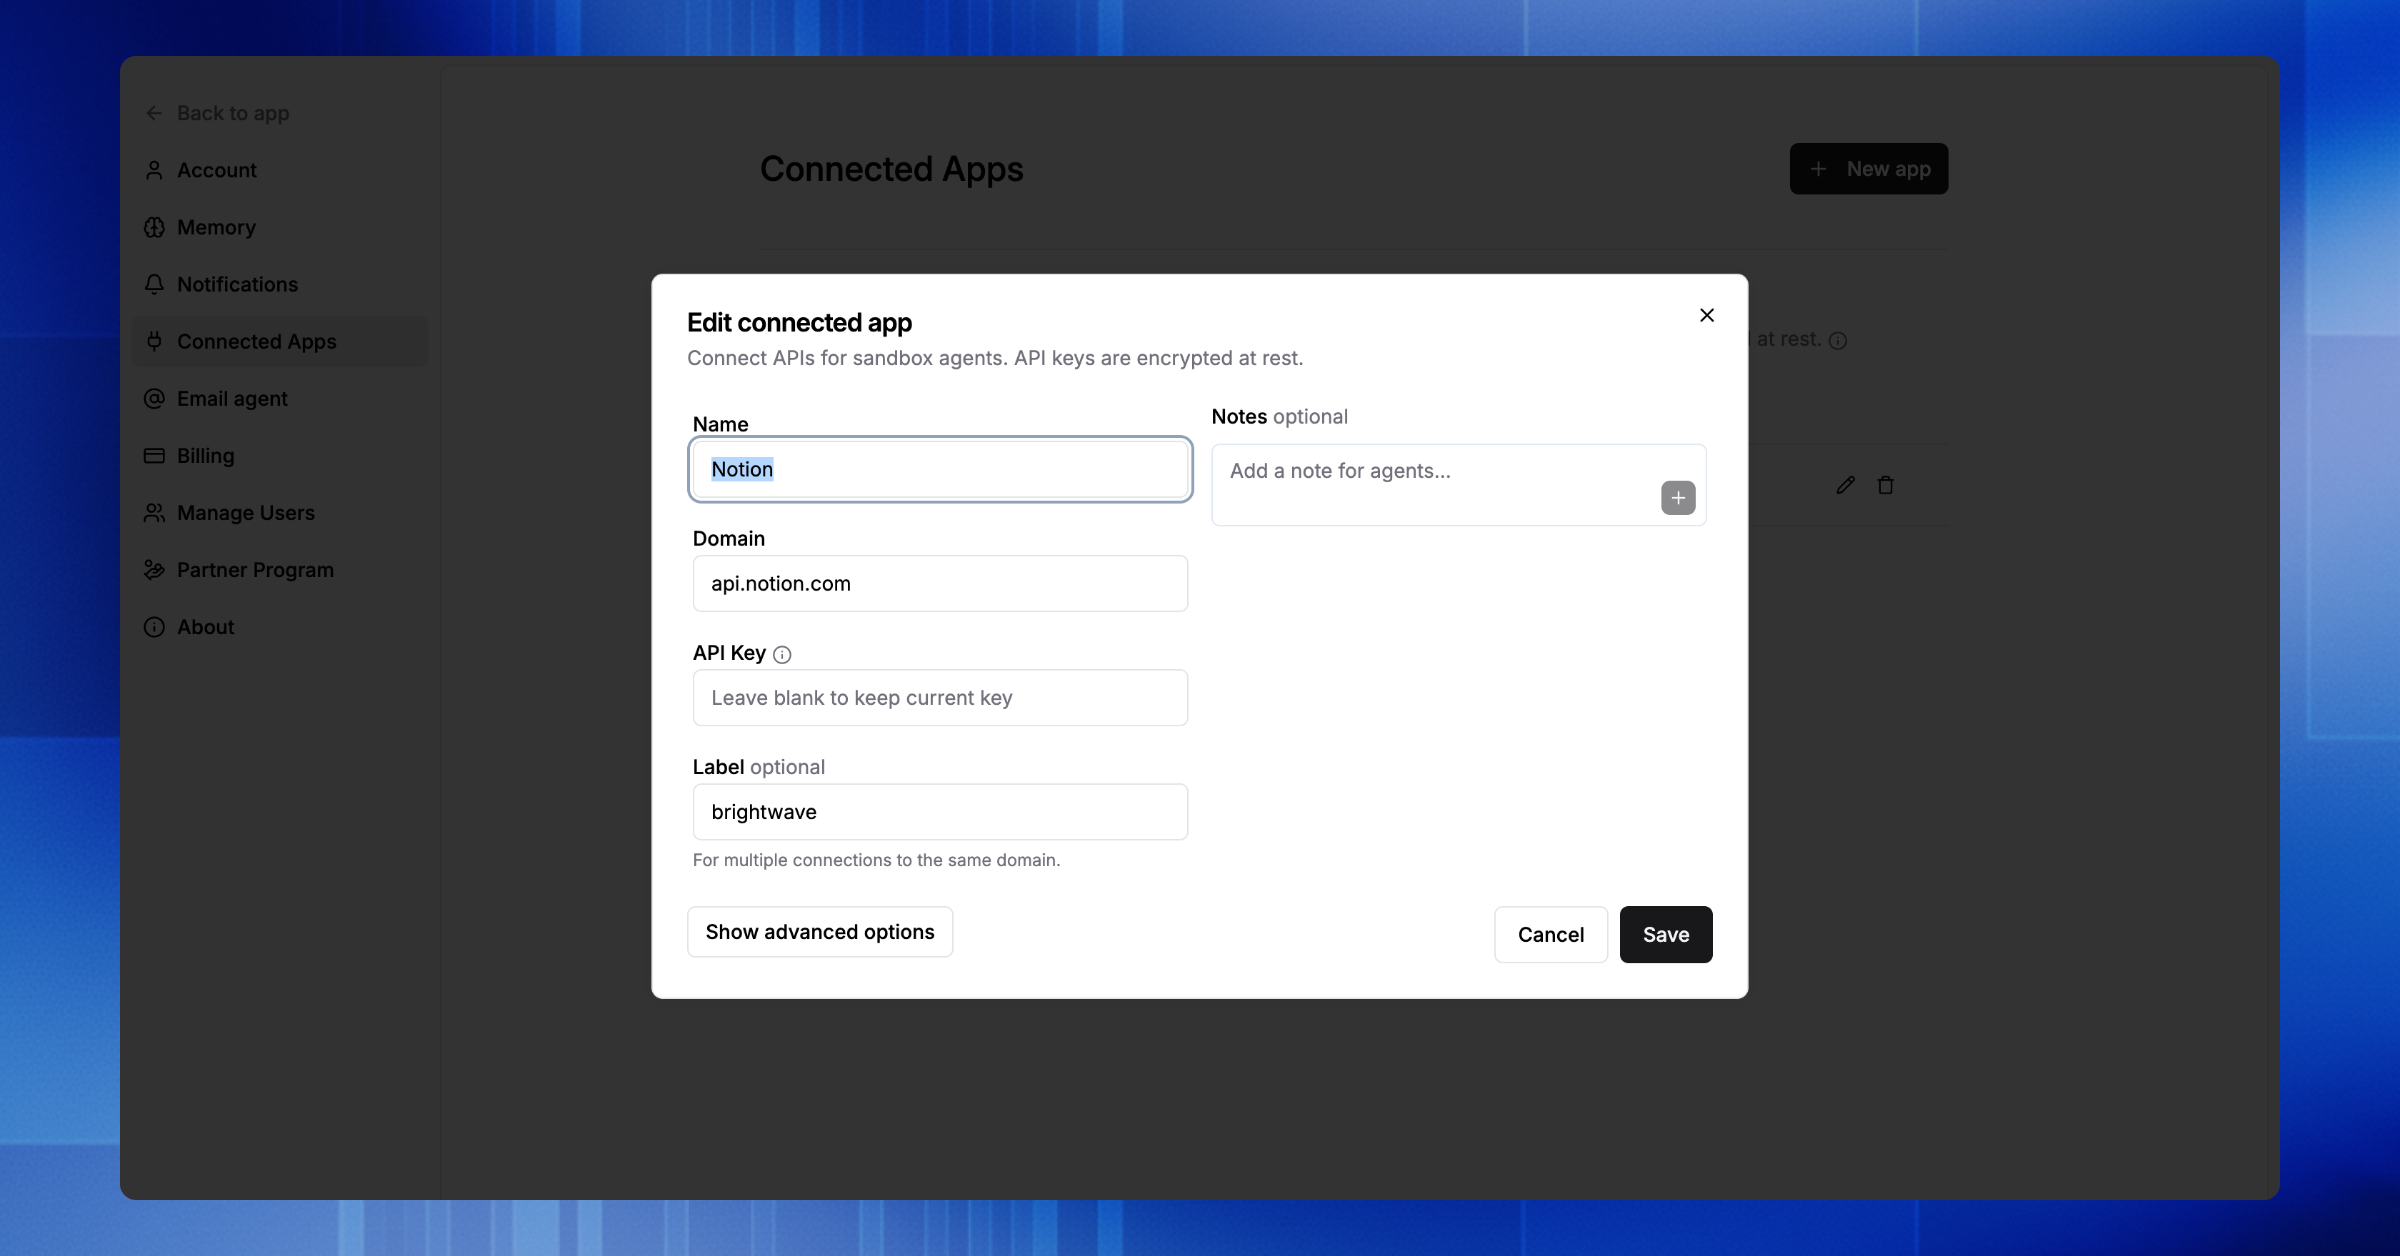Screen dimensions: 2400x1256
Task: Expand Show advanced options
Action: (819, 932)
